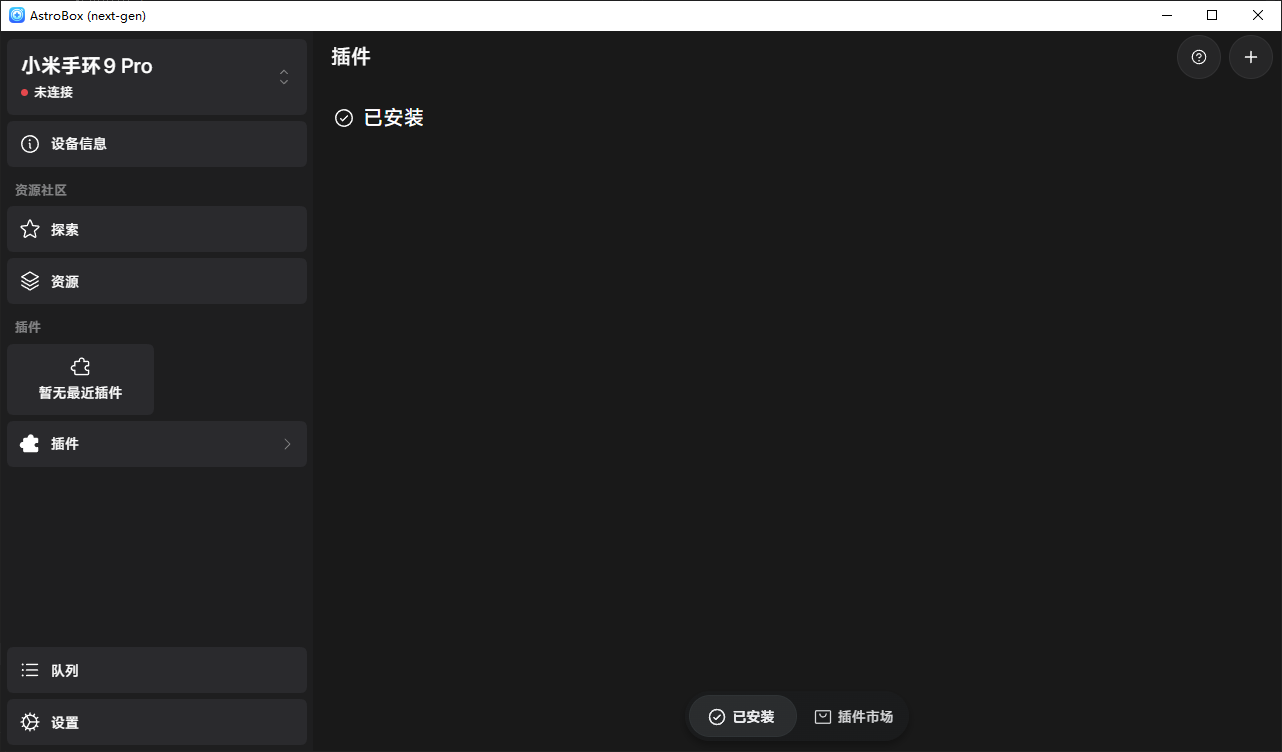Expand the 小米手环 9 Pro device switcher
This screenshot has width=1282, height=752.
(284, 77)
